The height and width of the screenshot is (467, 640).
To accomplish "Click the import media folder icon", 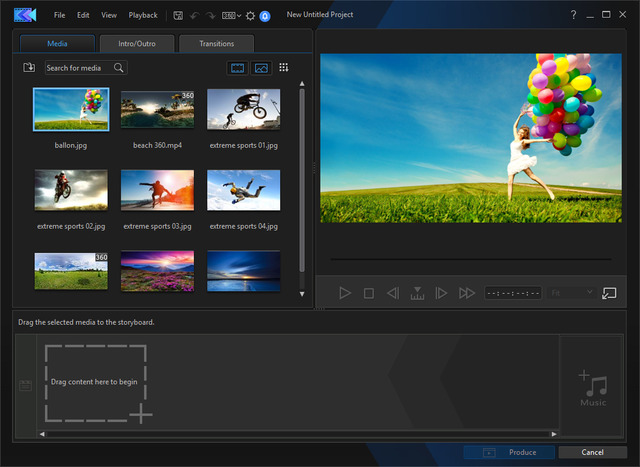I will pyautogui.click(x=29, y=68).
